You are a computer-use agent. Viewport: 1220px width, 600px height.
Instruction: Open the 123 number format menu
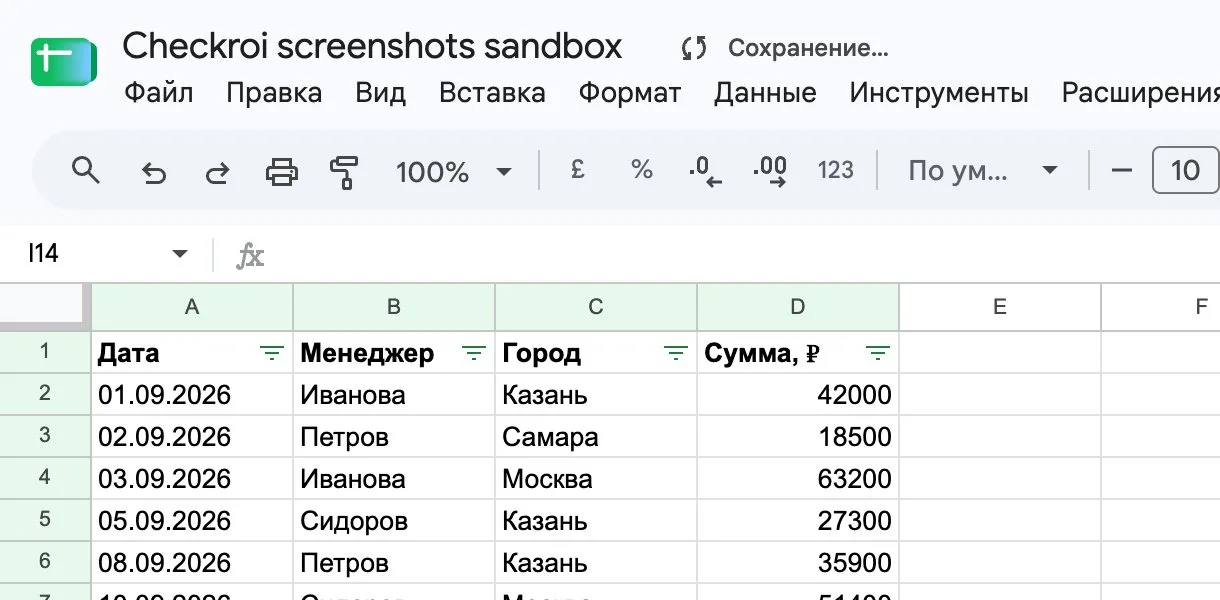835,170
